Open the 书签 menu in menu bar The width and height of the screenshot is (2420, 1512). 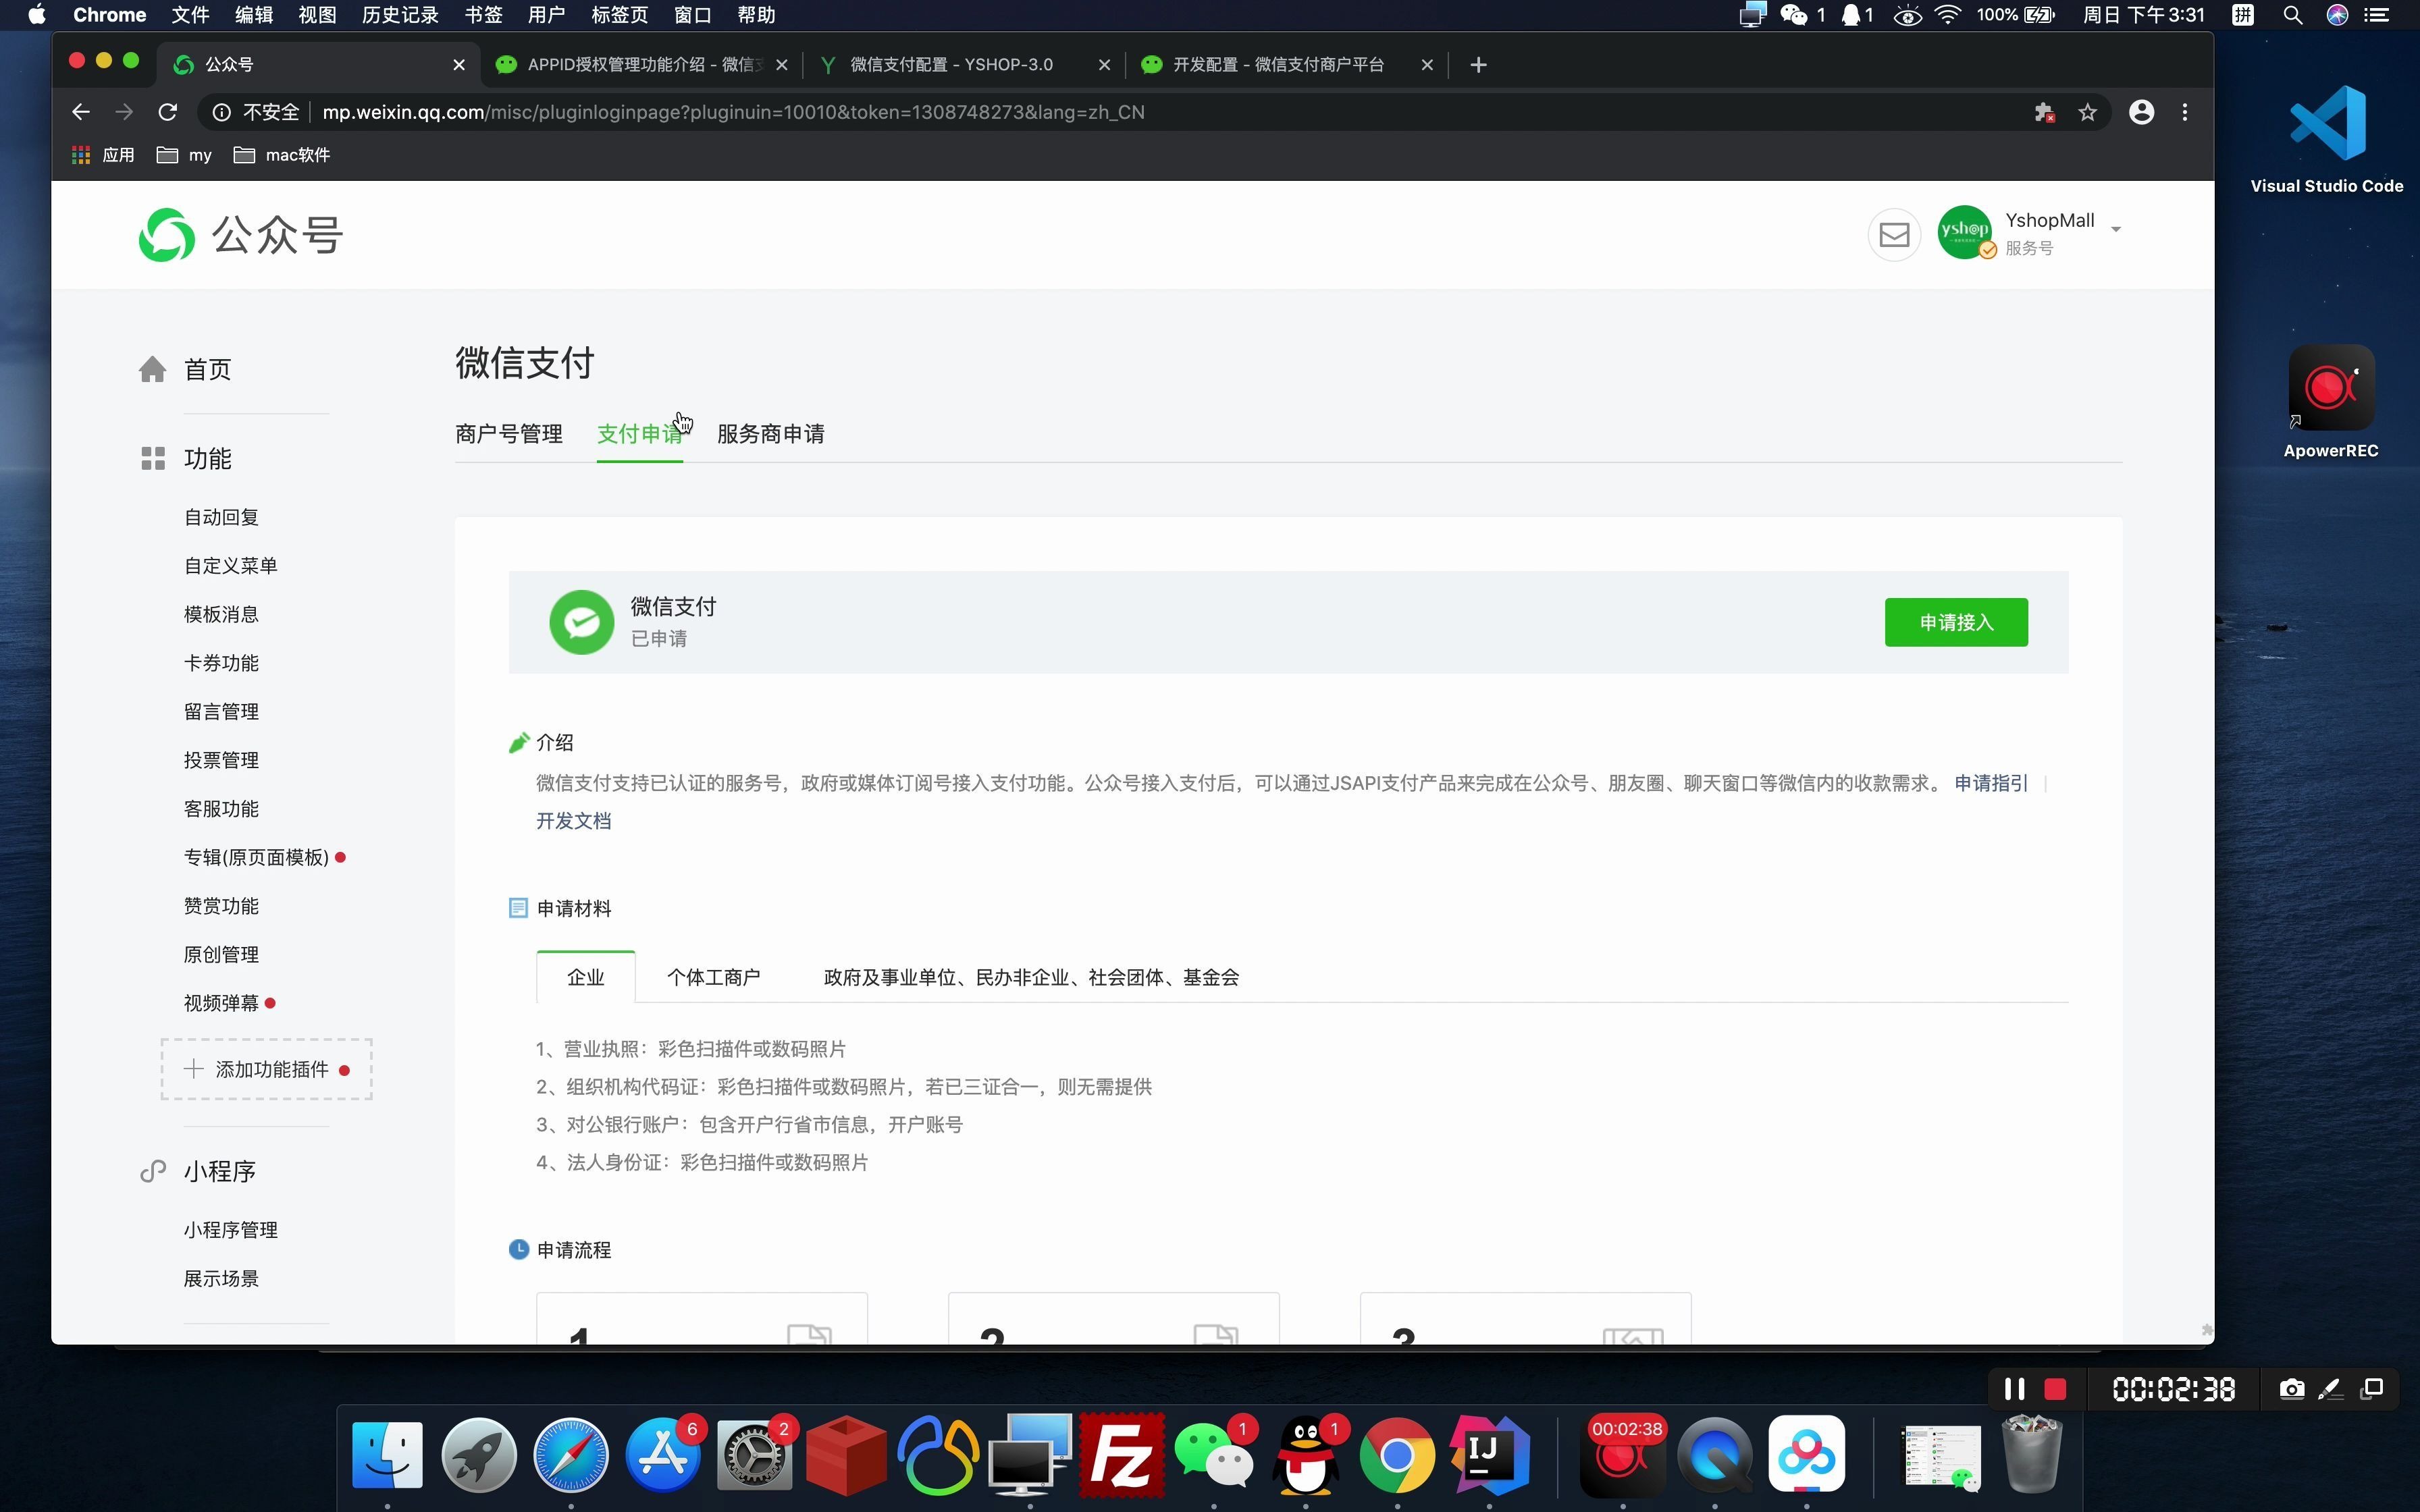point(483,15)
